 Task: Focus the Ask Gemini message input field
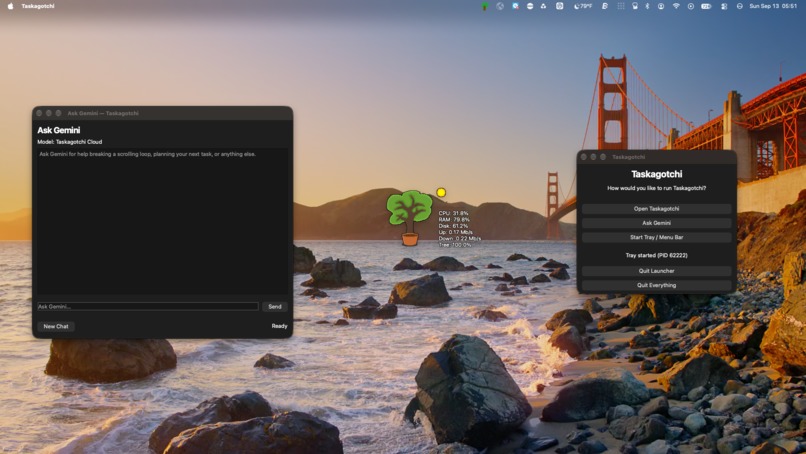coord(148,306)
